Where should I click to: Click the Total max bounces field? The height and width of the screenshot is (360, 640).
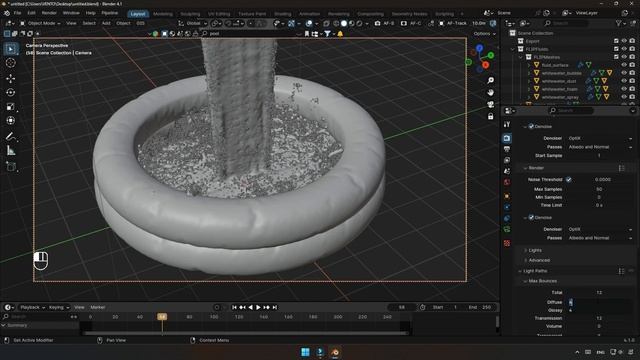click(600, 293)
